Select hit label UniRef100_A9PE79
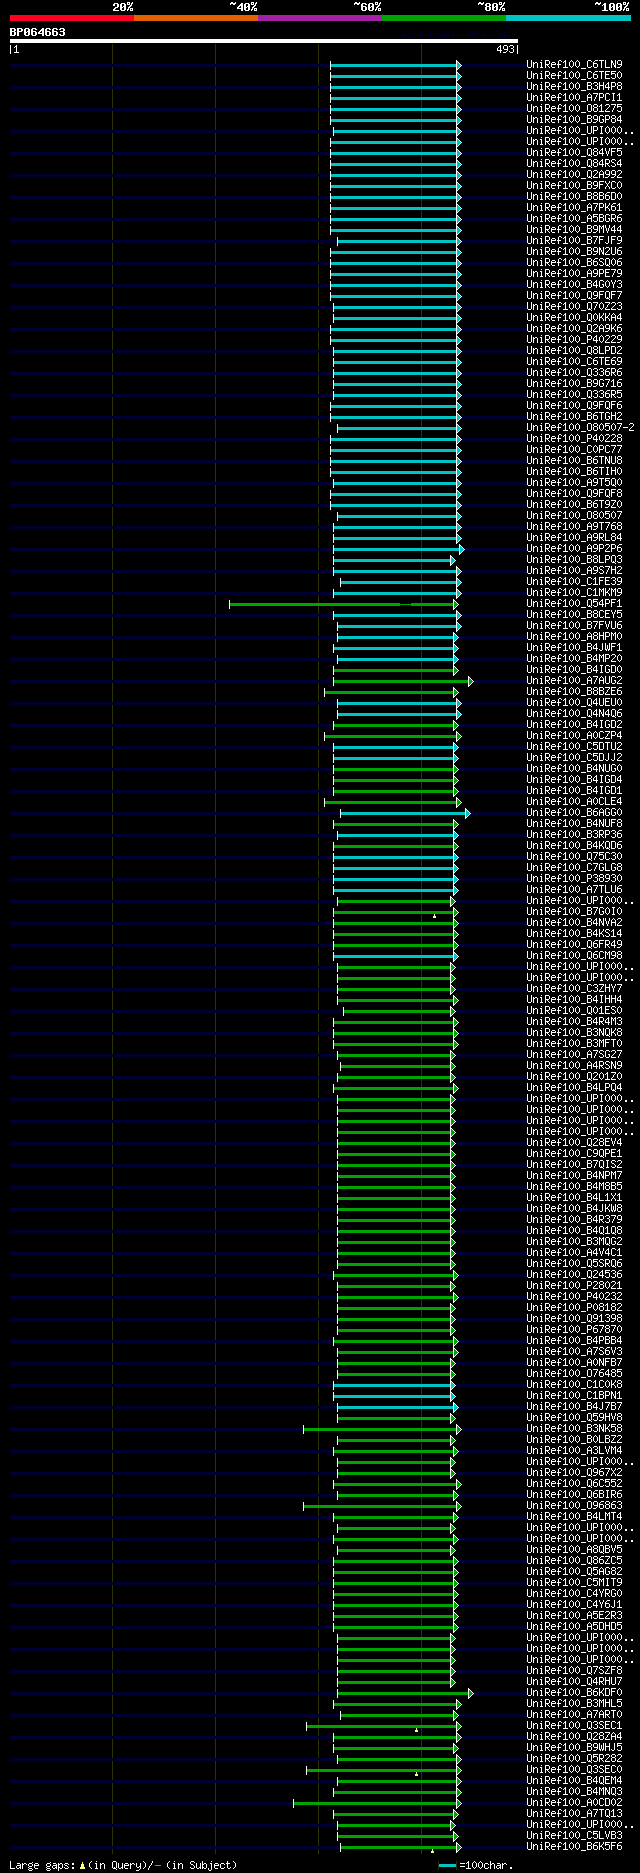640x1873 pixels. pyautogui.click(x=574, y=274)
